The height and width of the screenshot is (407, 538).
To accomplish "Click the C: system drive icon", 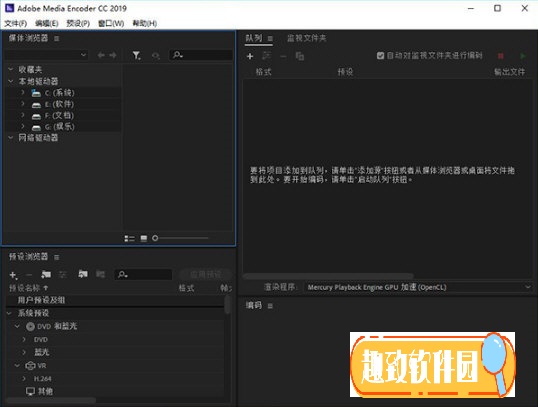I will pyautogui.click(x=36, y=93).
